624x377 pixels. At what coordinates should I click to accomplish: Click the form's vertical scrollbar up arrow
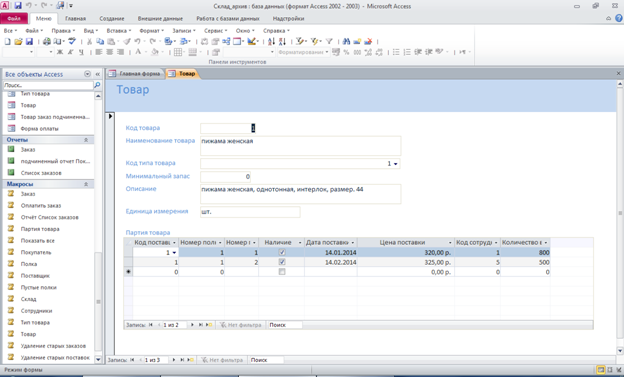point(620,84)
